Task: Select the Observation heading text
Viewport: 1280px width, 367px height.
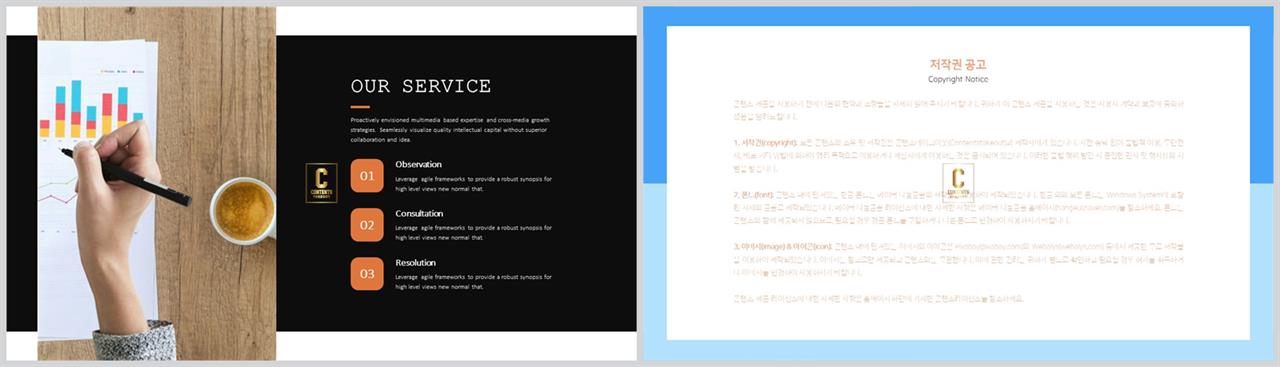Action: pos(418,164)
